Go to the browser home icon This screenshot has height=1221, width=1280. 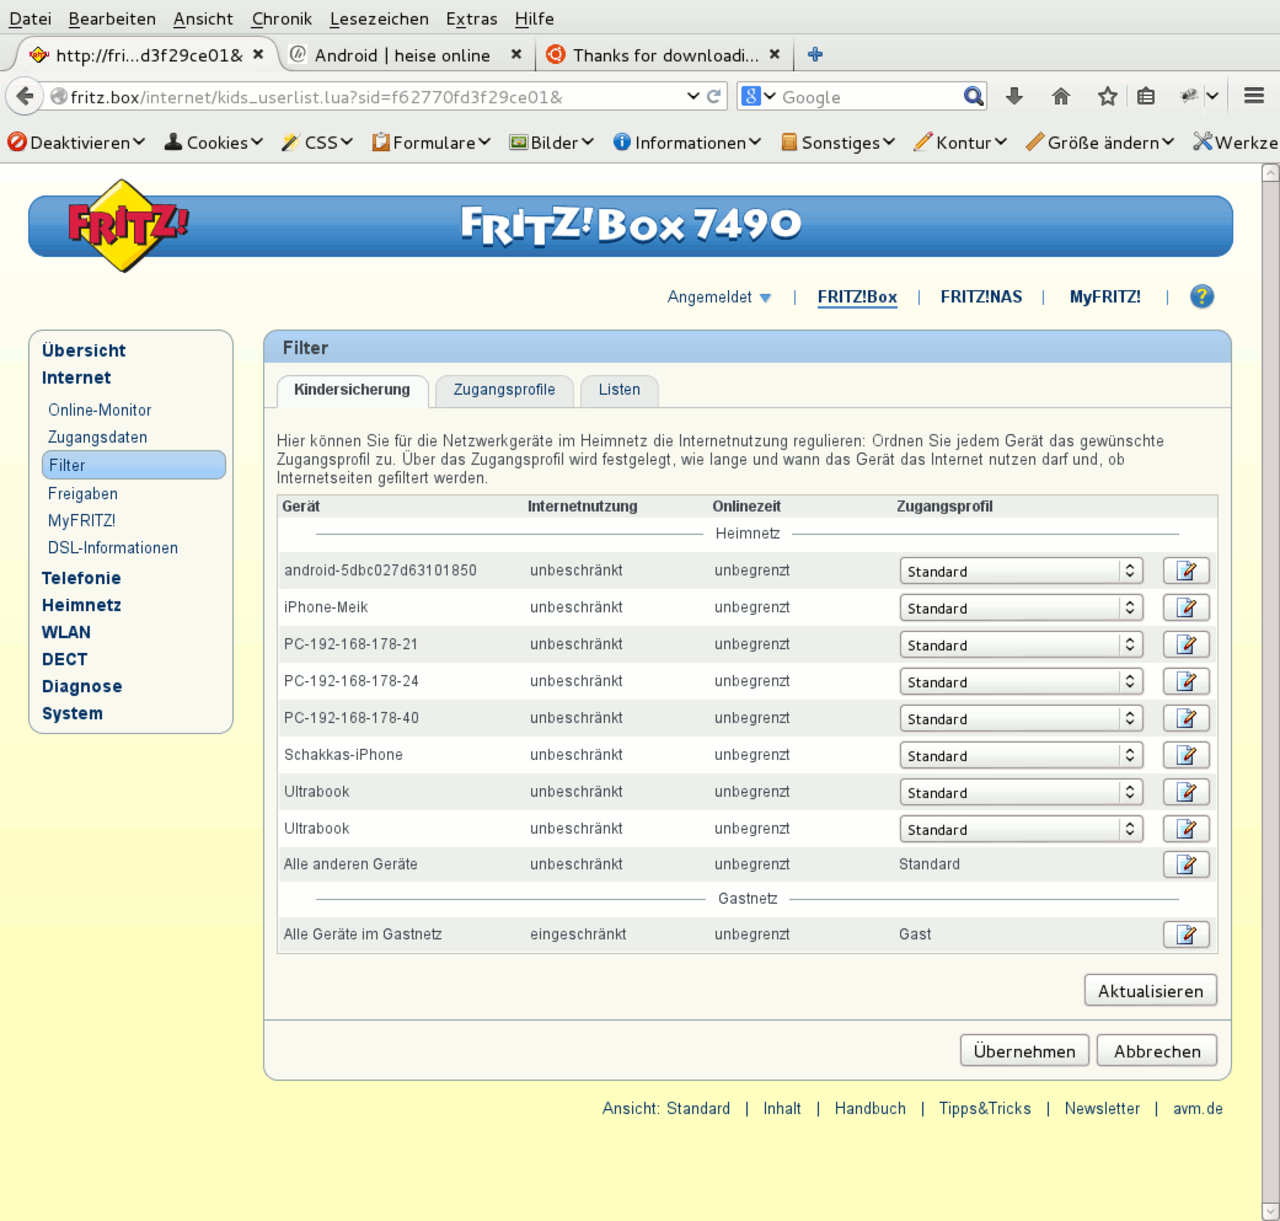point(1061,97)
